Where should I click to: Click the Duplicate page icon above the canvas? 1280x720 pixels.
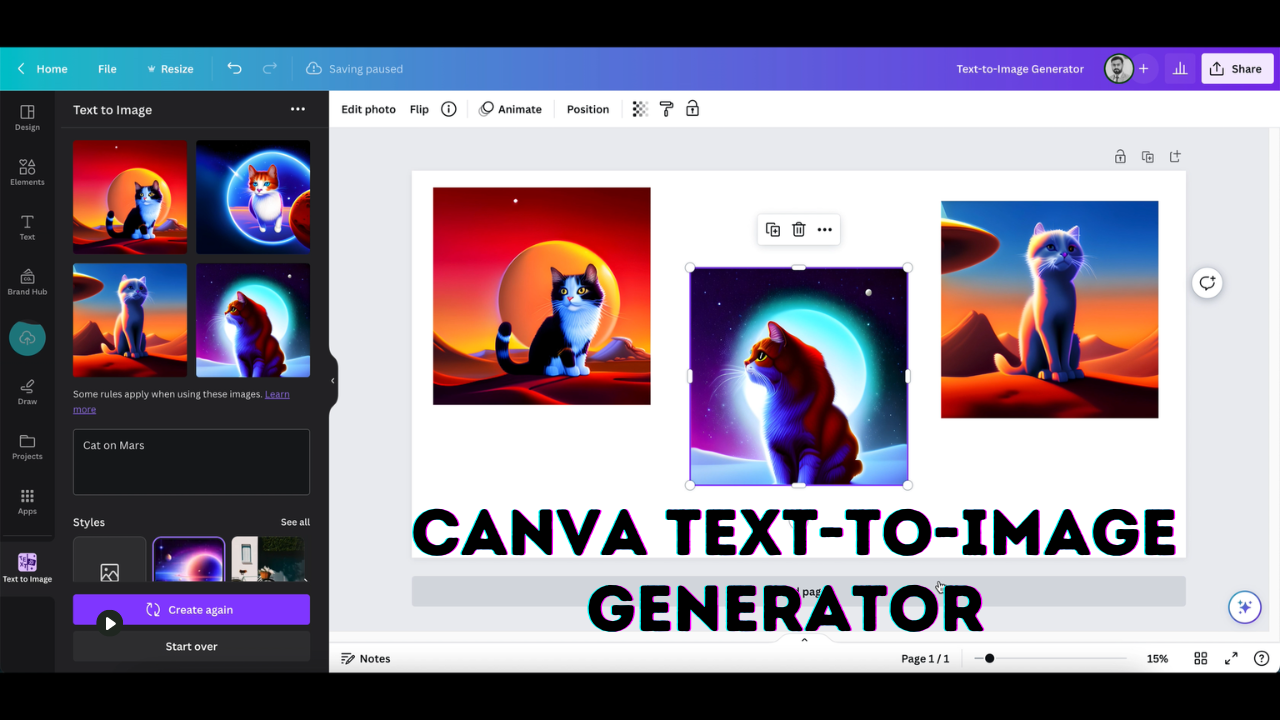1147,156
